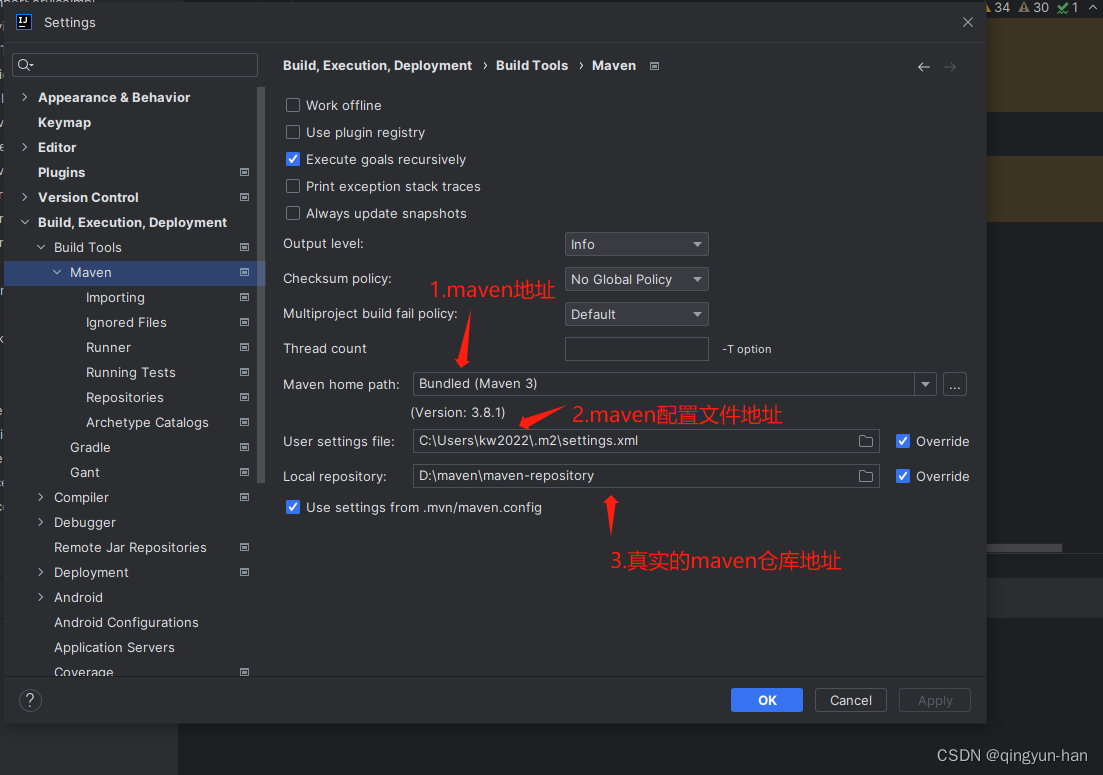1103x775 pixels.
Task: Click the Apply button
Action: tap(935, 700)
